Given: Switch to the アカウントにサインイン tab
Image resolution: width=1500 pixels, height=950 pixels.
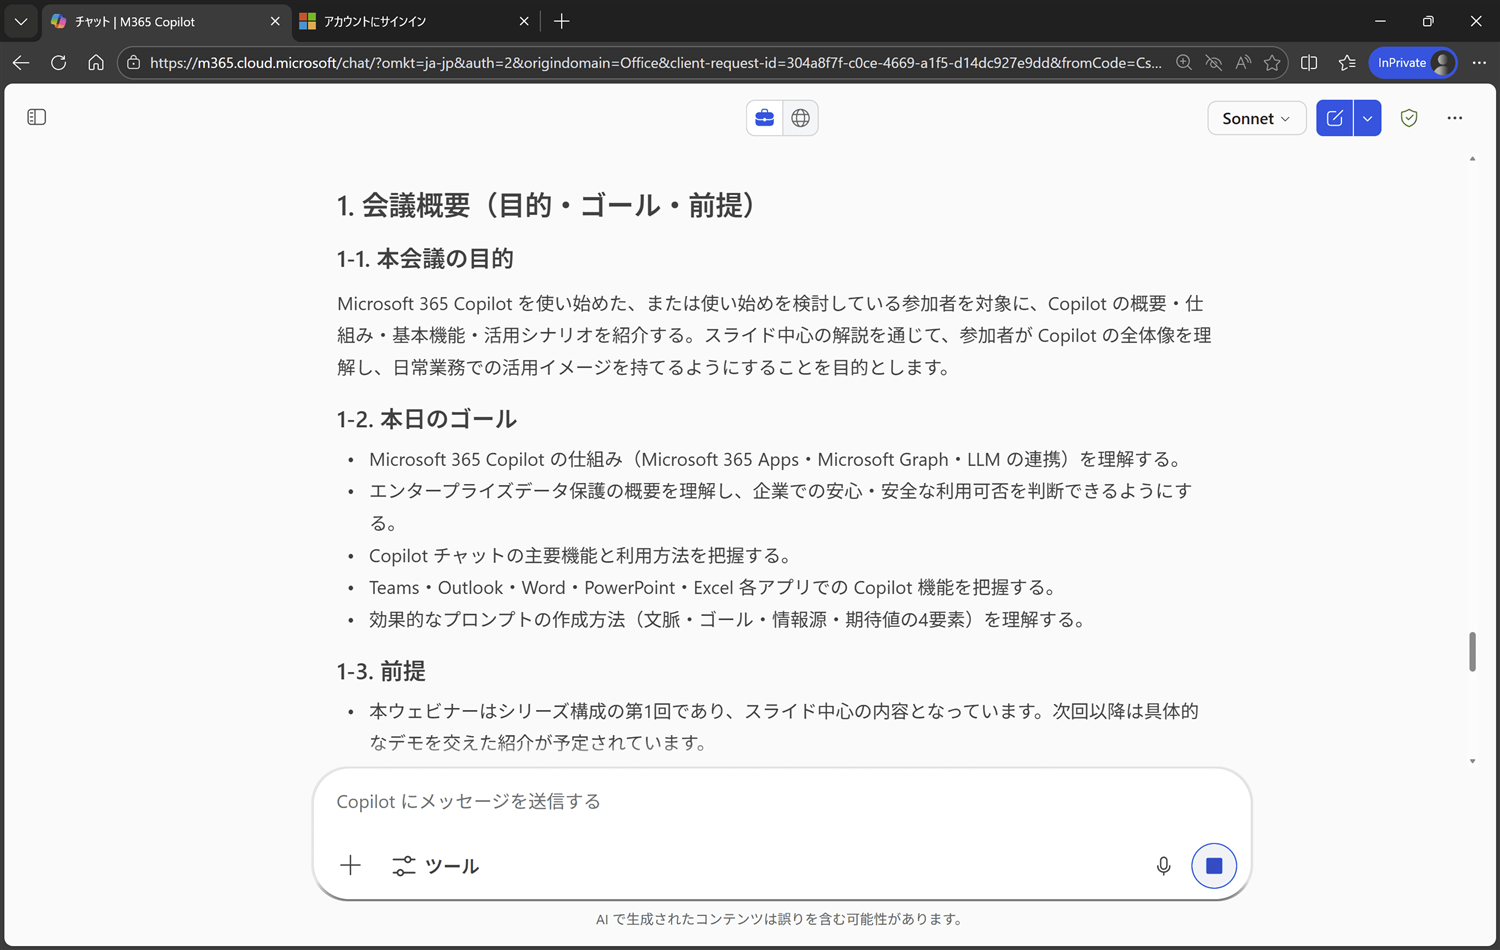Looking at the screenshot, I should tap(400, 20).
